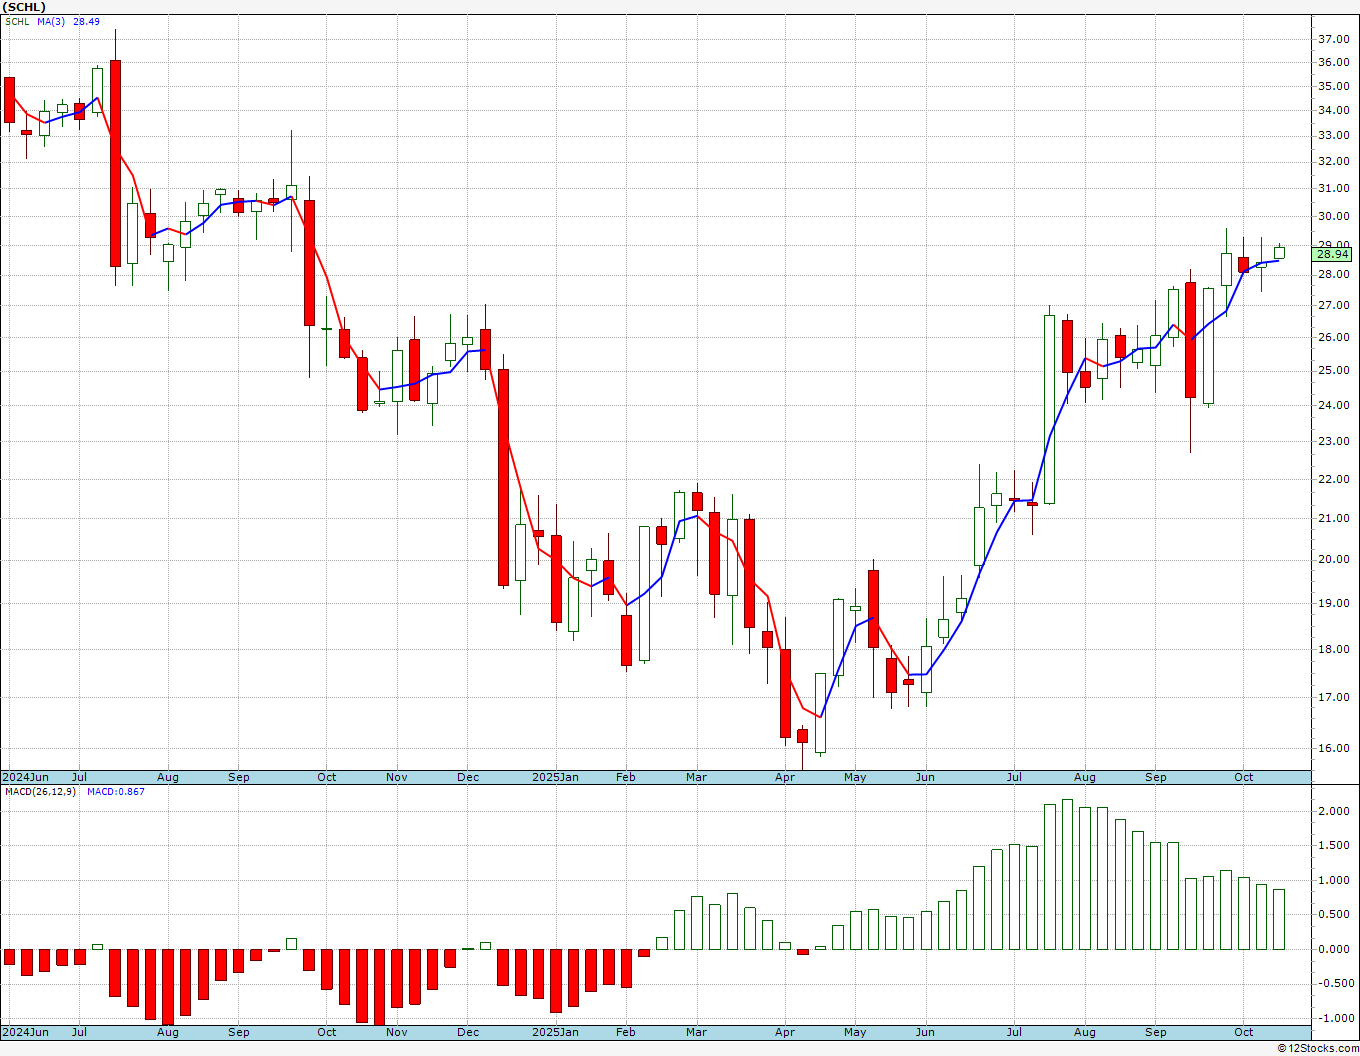Click the tallest MACD histogram bar in late July
Viewport: 1360px width, 1056px height.
click(x=1067, y=874)
